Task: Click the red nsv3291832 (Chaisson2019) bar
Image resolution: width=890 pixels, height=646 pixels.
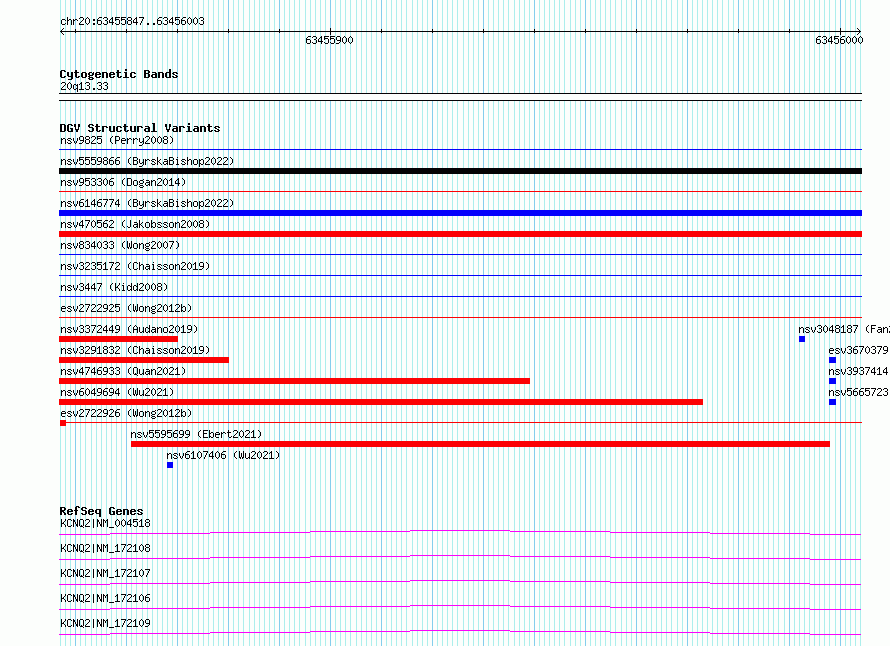Action: pos(144,360)
